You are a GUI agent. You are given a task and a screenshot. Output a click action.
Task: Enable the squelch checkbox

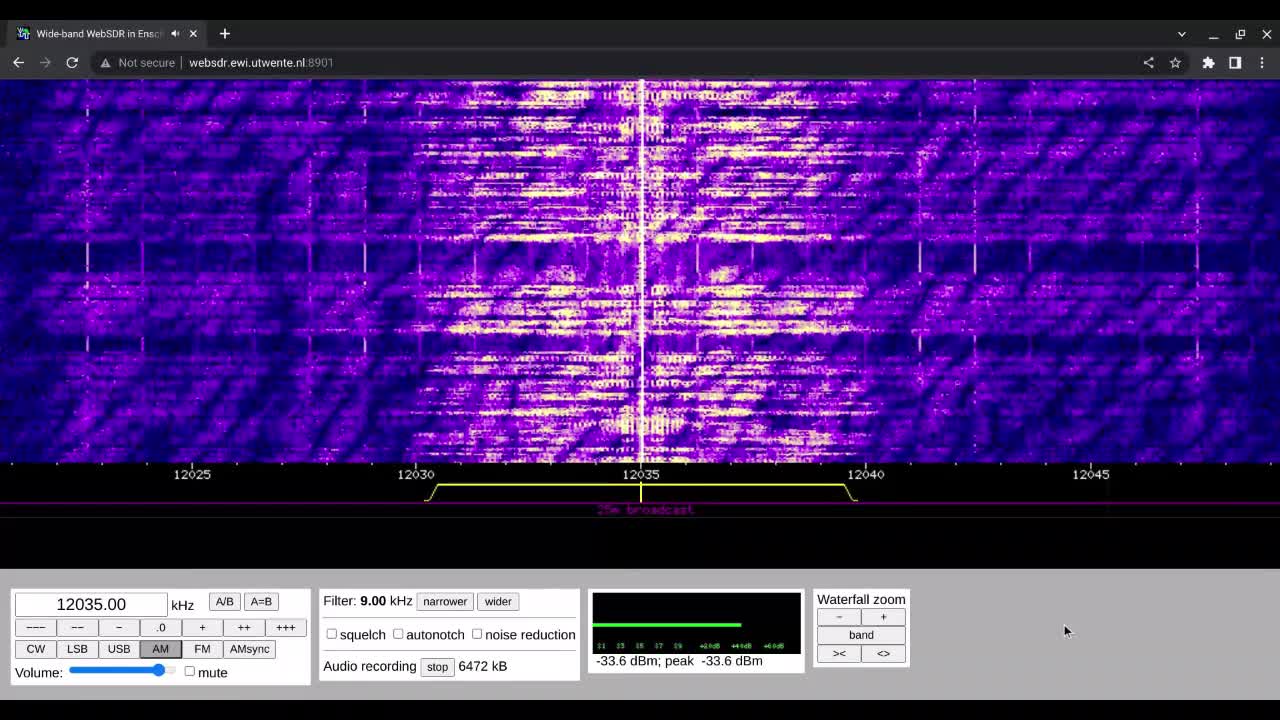(332, 634)
